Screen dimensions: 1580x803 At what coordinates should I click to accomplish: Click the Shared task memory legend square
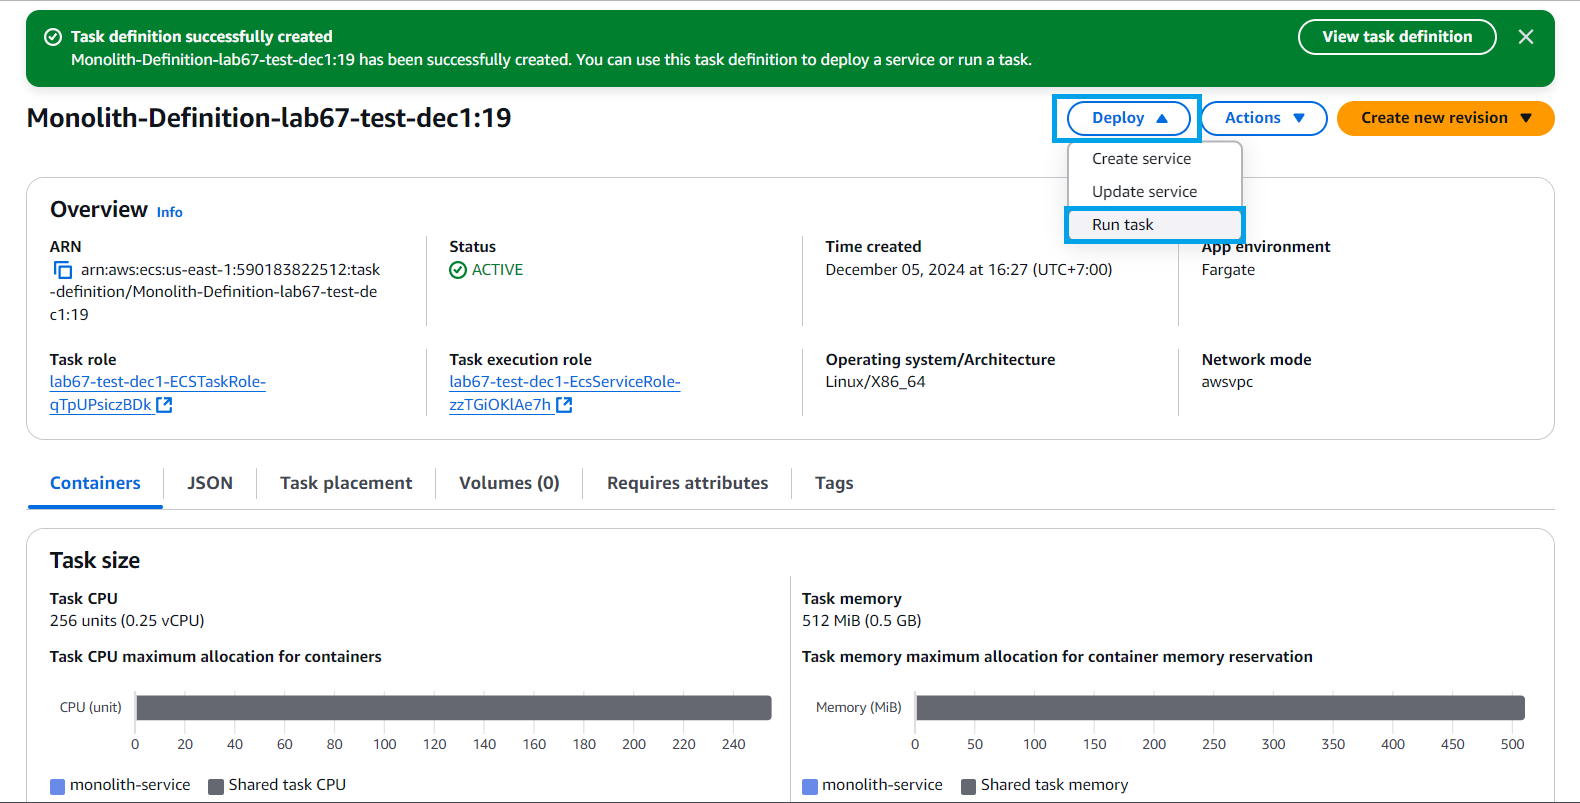click(968, 786)
